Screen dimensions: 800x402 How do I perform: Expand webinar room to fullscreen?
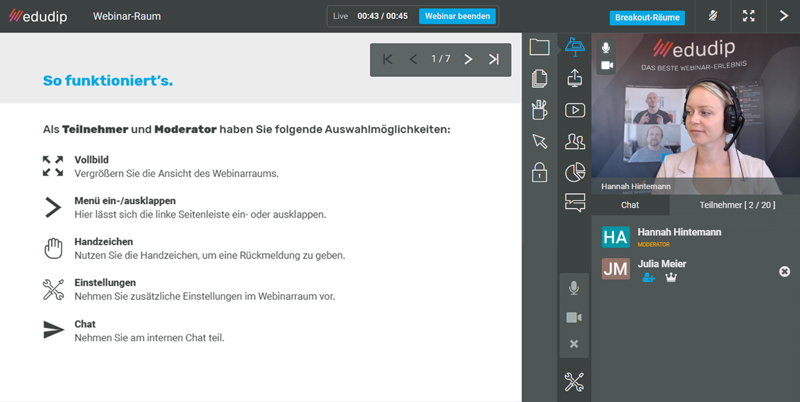click(x=748, y=16)
